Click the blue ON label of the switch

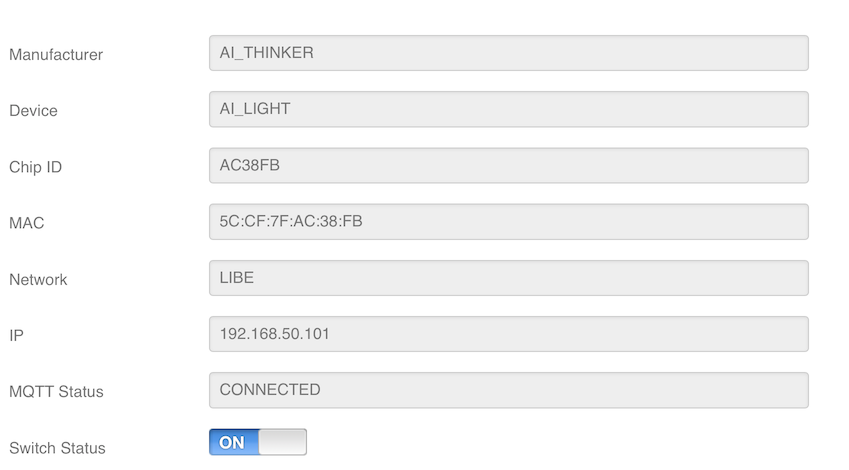(232, 442)
